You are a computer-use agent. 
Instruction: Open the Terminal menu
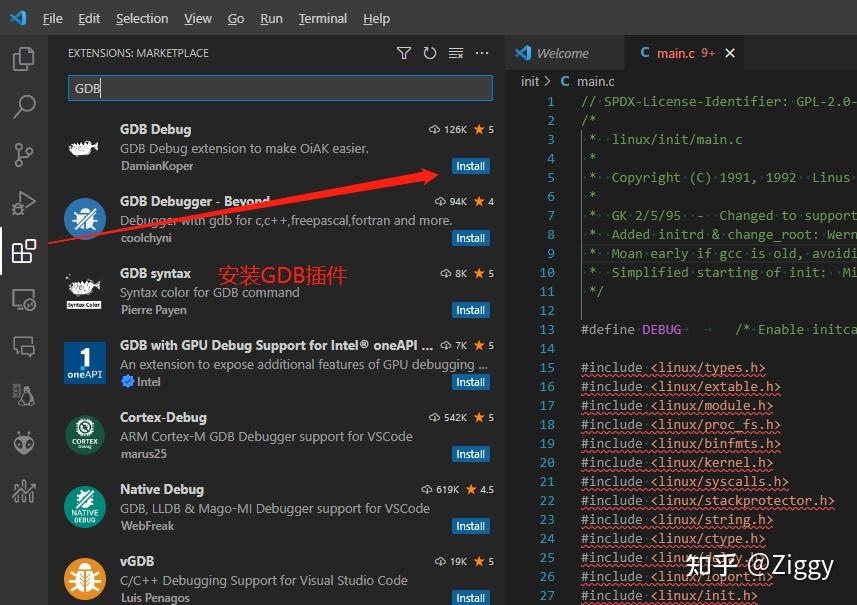point(322,18)
